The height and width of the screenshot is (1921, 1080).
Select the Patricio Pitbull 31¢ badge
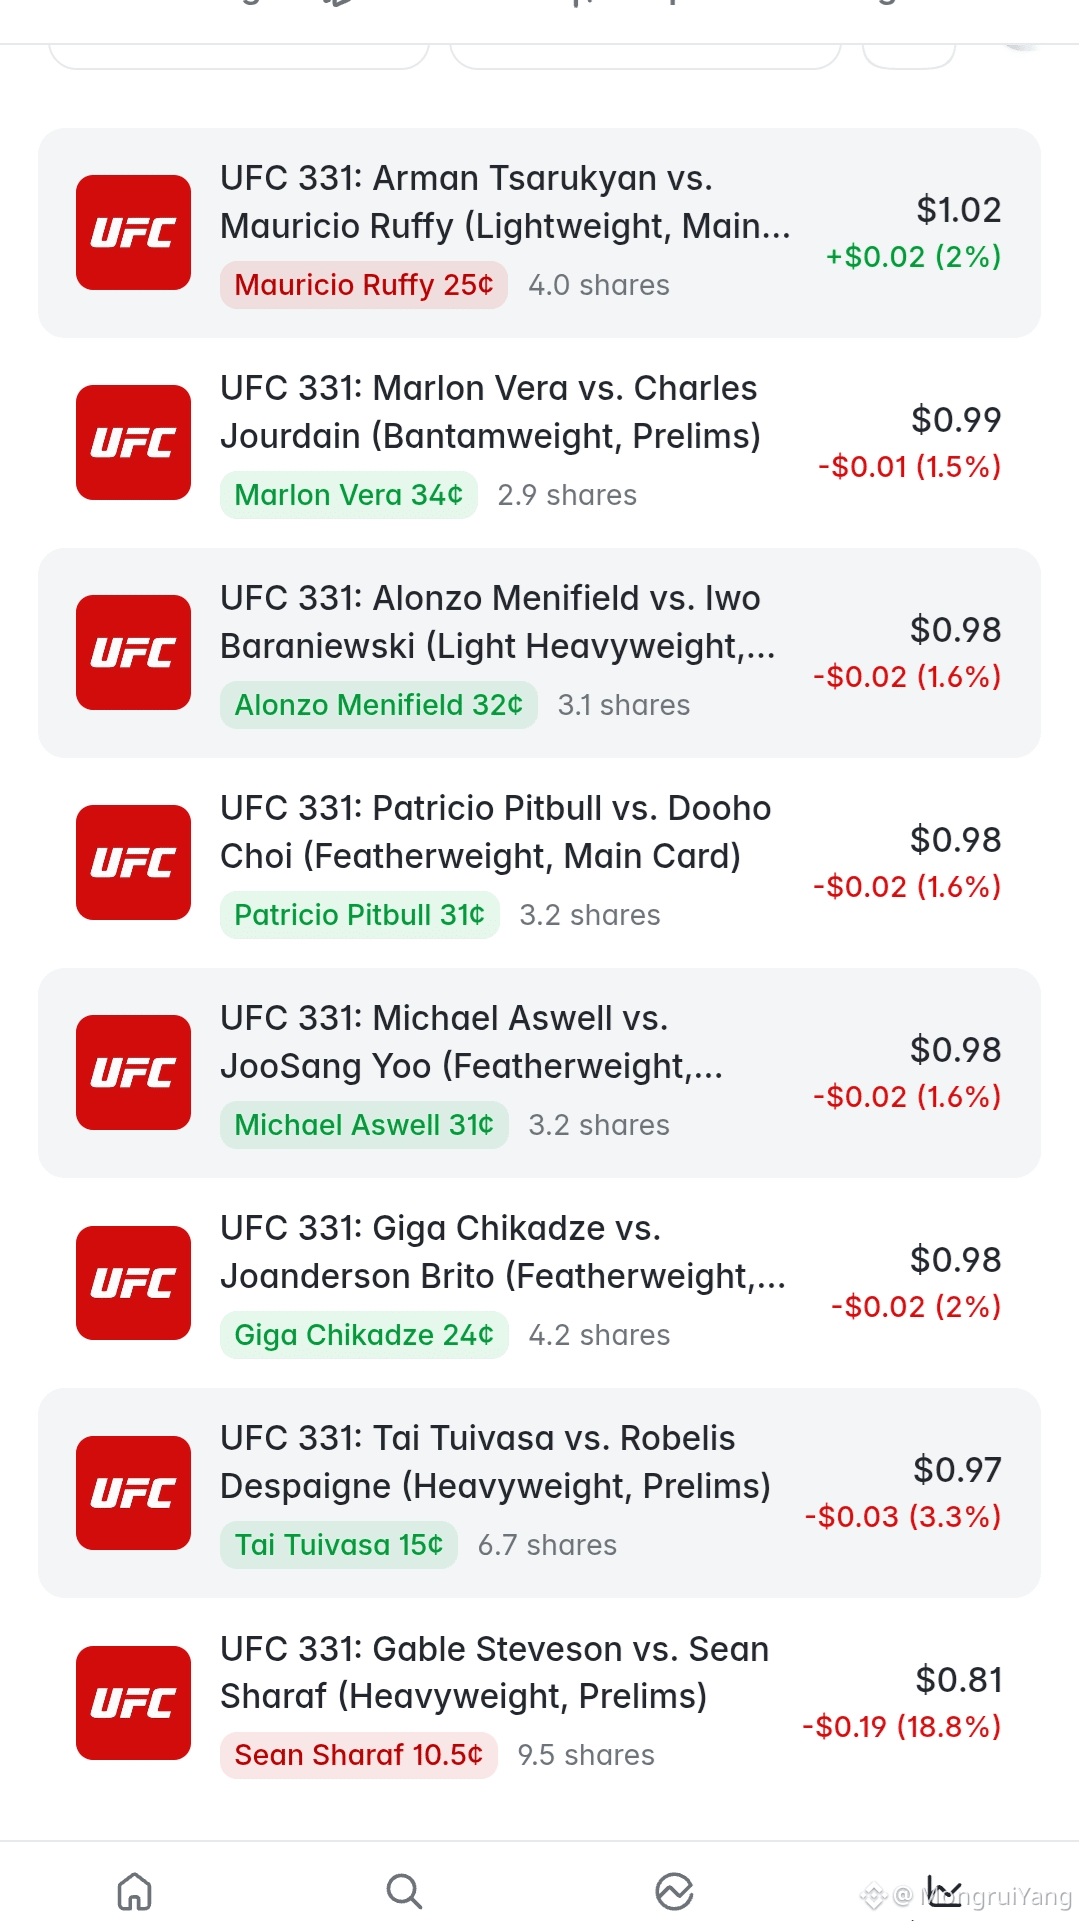360,915
